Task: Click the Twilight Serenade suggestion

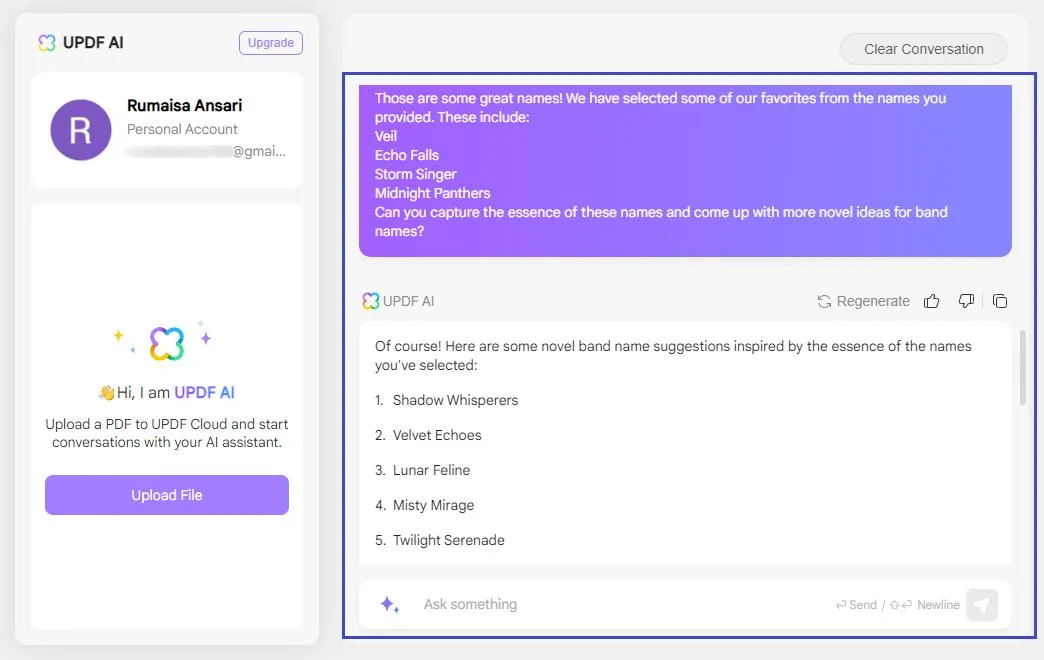Action: (x=449, y=540)
